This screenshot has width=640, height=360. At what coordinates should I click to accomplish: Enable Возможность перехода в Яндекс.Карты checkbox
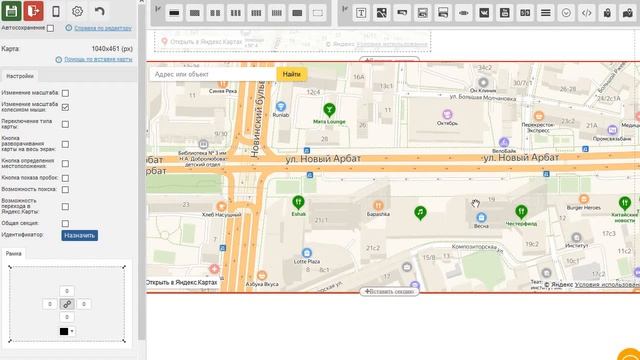pos(65,207)
